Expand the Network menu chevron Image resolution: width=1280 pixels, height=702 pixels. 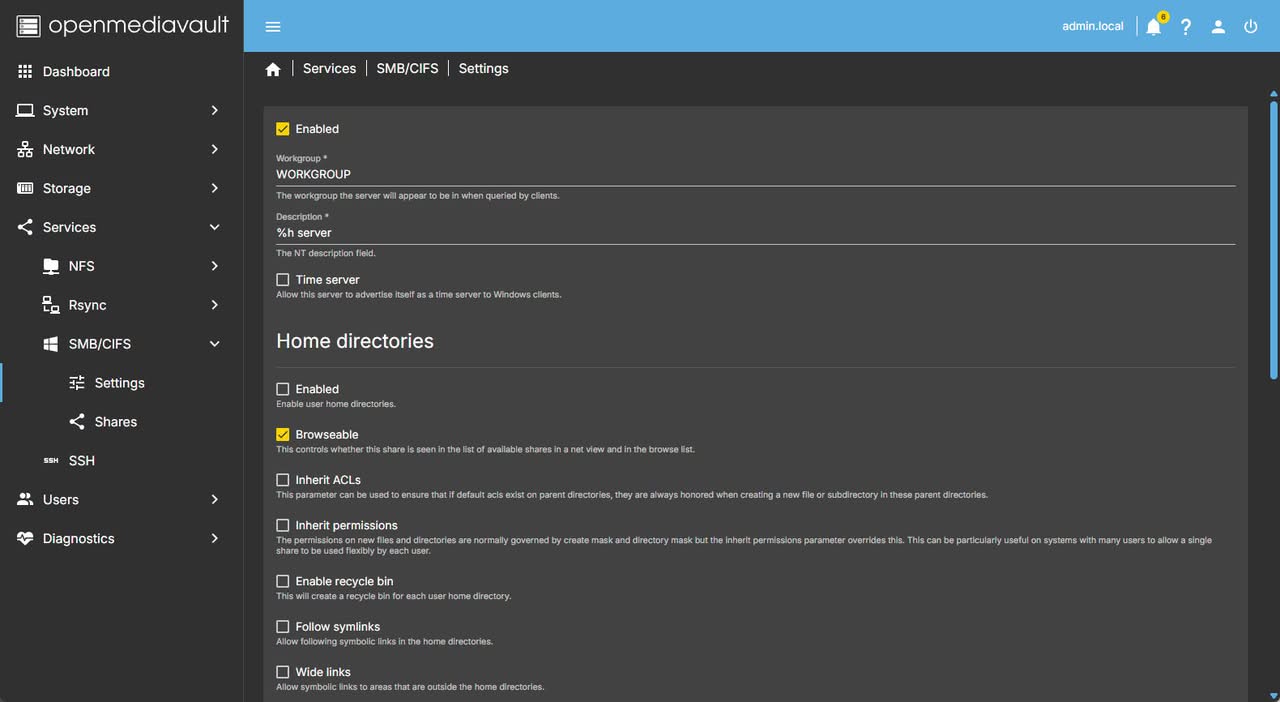214,149
